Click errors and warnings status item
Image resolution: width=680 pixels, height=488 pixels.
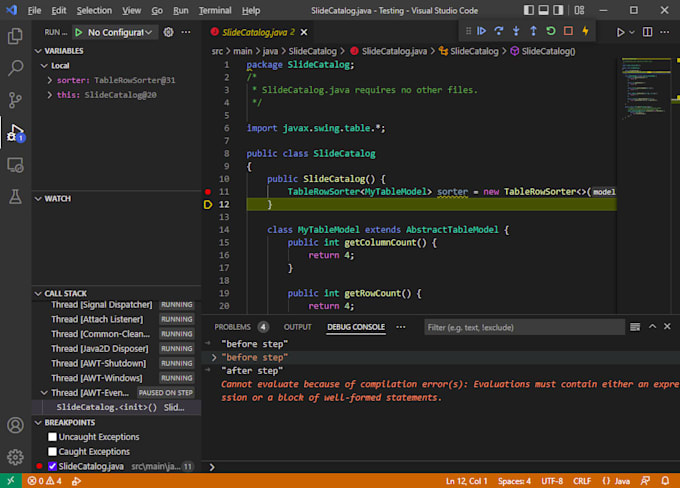(x=44, y=481)
